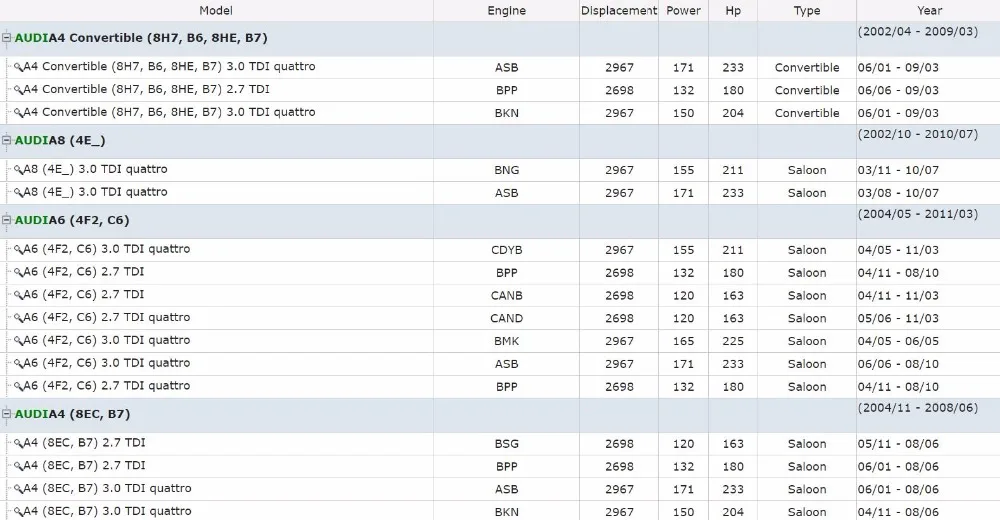Open A8 (4E_) 3.0 TDI quattro BNG model

pyautogui.click(x=95, y=169)
